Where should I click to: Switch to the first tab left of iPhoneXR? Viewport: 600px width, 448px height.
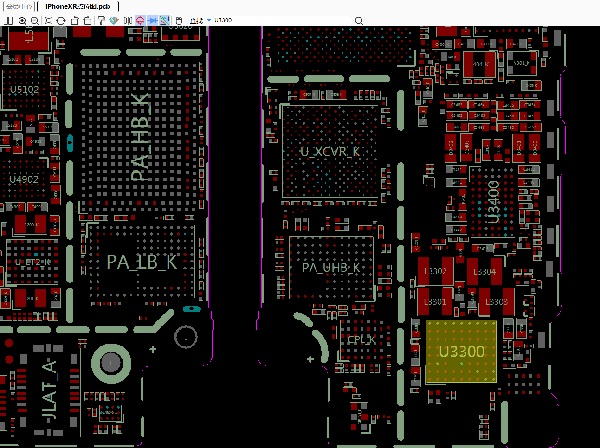18,6
